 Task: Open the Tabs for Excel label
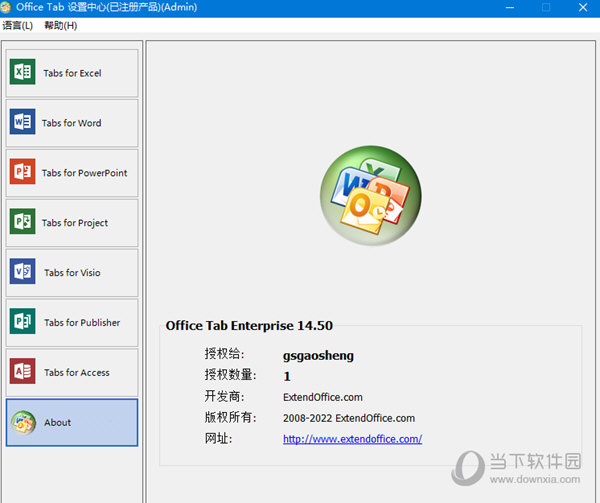[x=72, y=73]
